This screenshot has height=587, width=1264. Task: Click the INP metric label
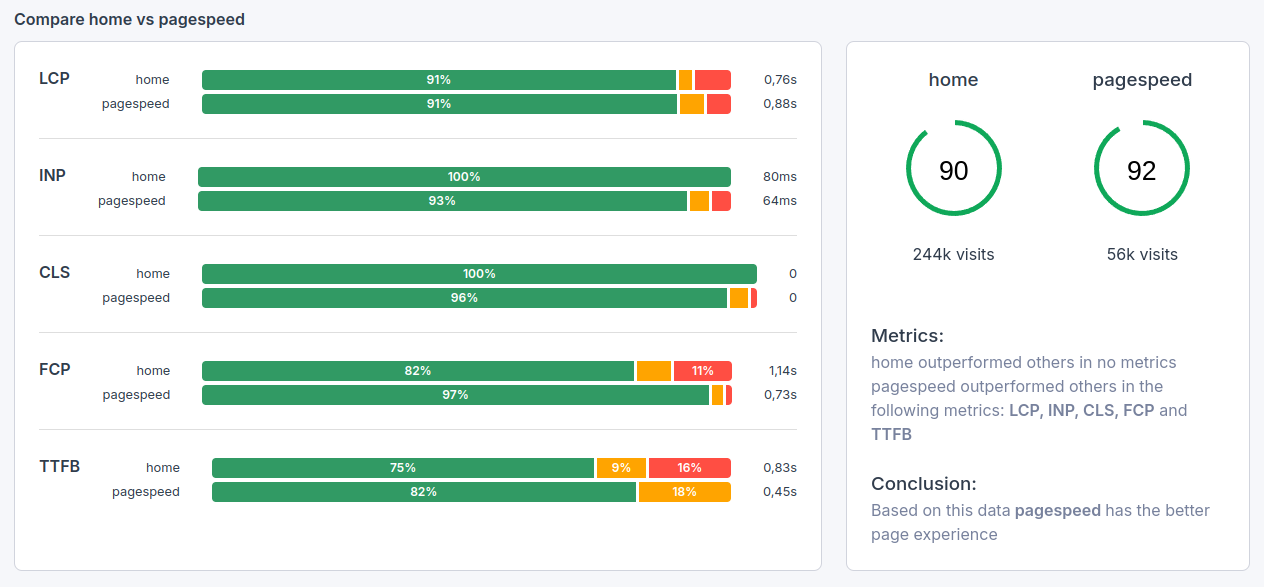[54, 175]
